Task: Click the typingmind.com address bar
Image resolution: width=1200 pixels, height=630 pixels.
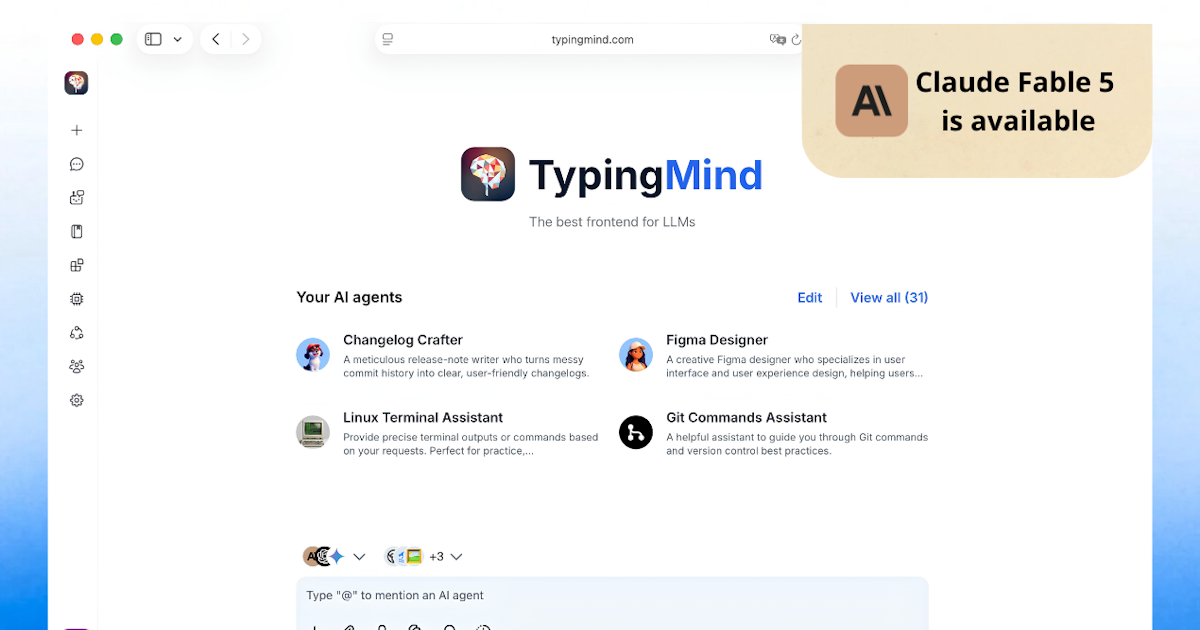Action: pos(592,39)
